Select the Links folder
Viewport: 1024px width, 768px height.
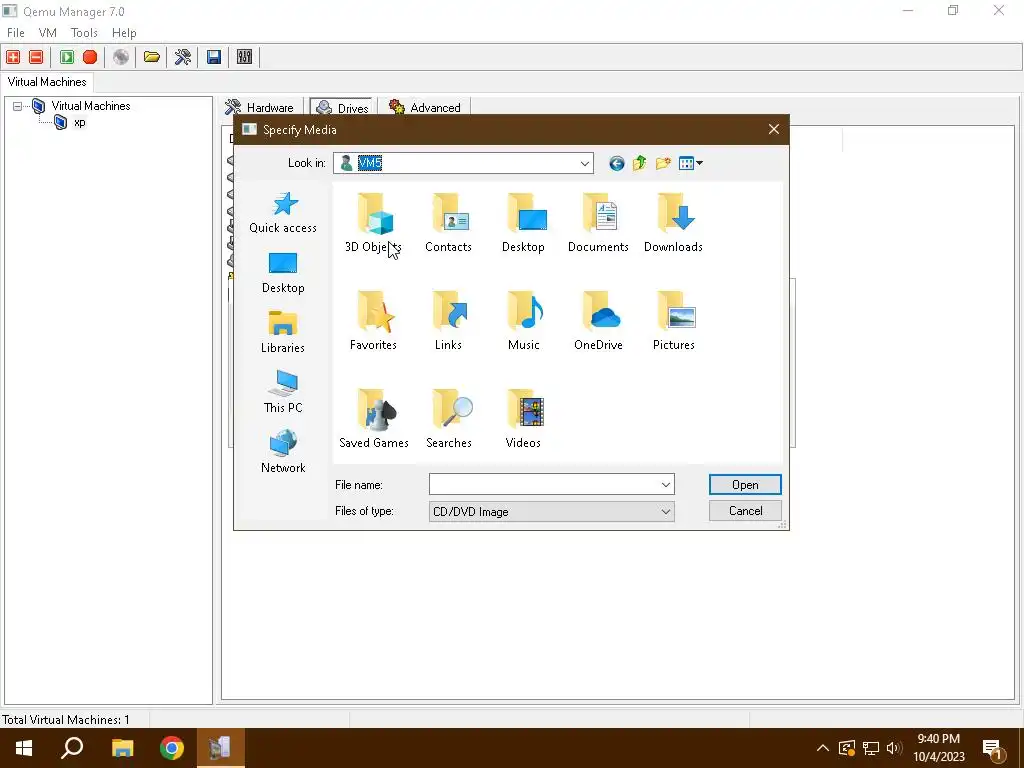448,321
